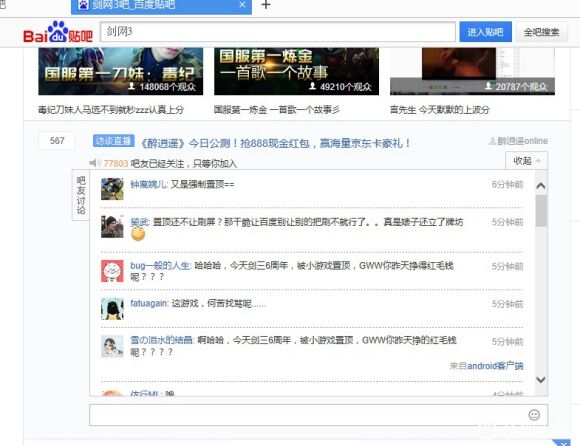580x446 pixels.
Task: Click fatuagain's avatar image
Action: [112, 308]
